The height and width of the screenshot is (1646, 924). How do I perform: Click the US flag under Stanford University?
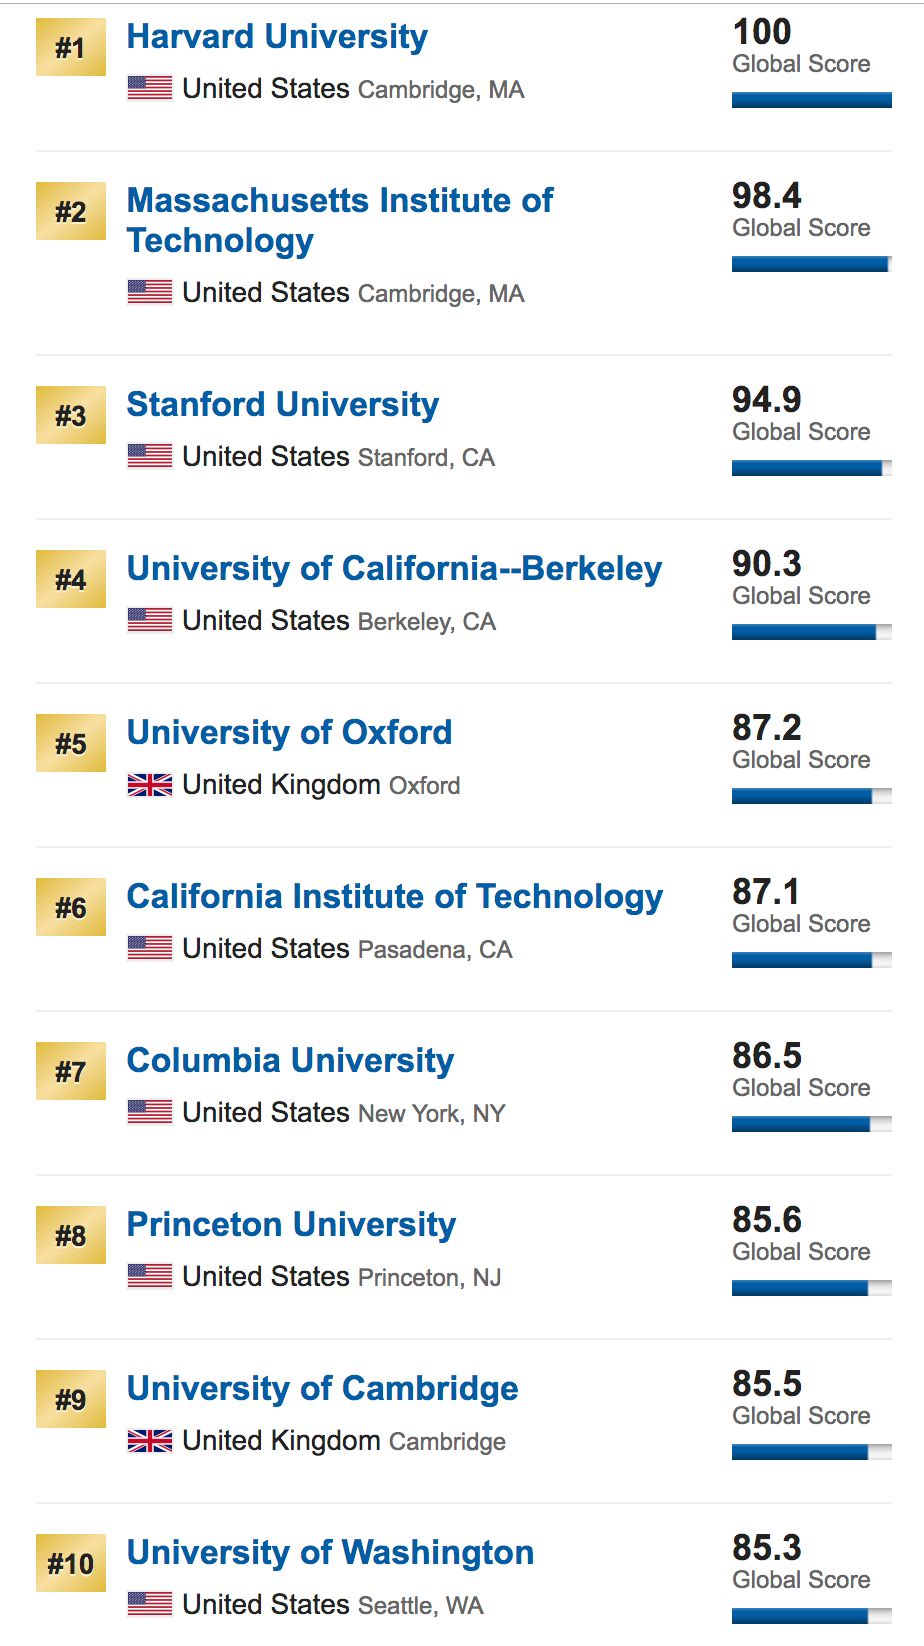point(150,457)
